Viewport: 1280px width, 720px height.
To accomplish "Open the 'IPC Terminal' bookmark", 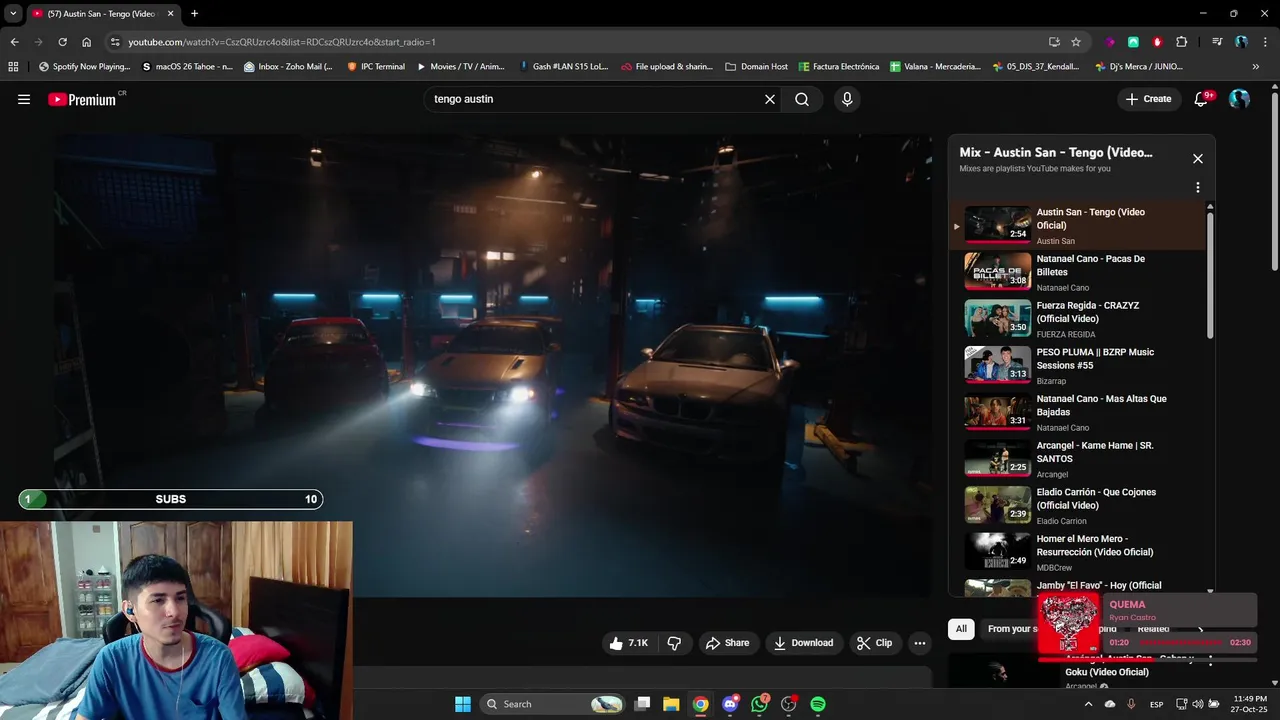I will [376, 67].
